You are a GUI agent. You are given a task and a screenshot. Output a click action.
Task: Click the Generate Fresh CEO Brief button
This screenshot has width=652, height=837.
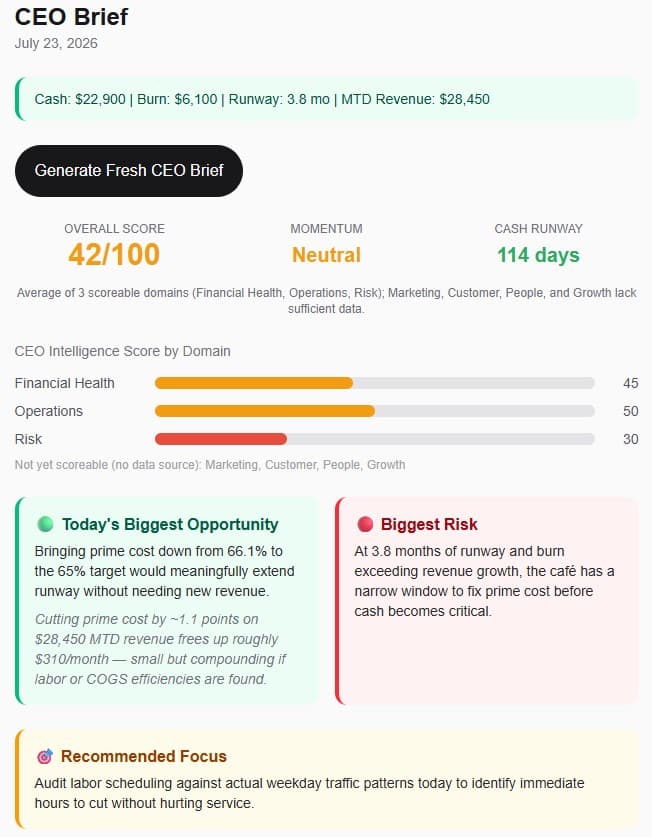pyautogui.click(x=129, y=170)
